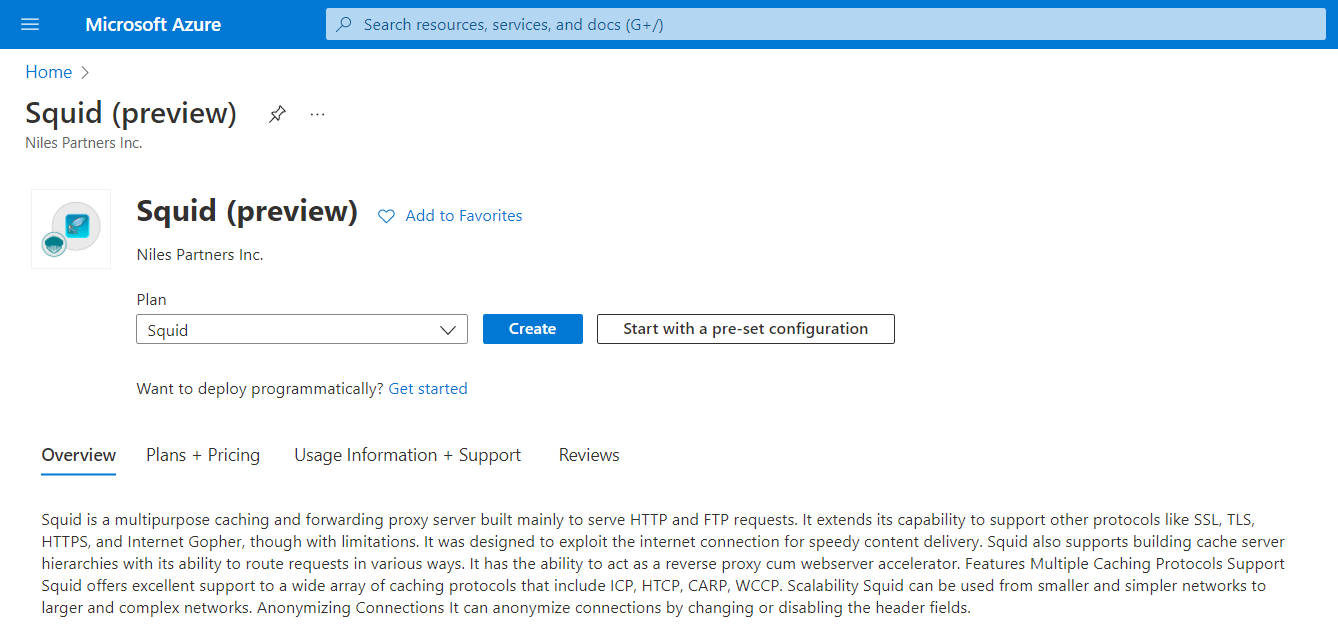The height and width of the screenshot is (631, 1338).
Task: Open the portal menu hamburger icon
Action: 29,24
